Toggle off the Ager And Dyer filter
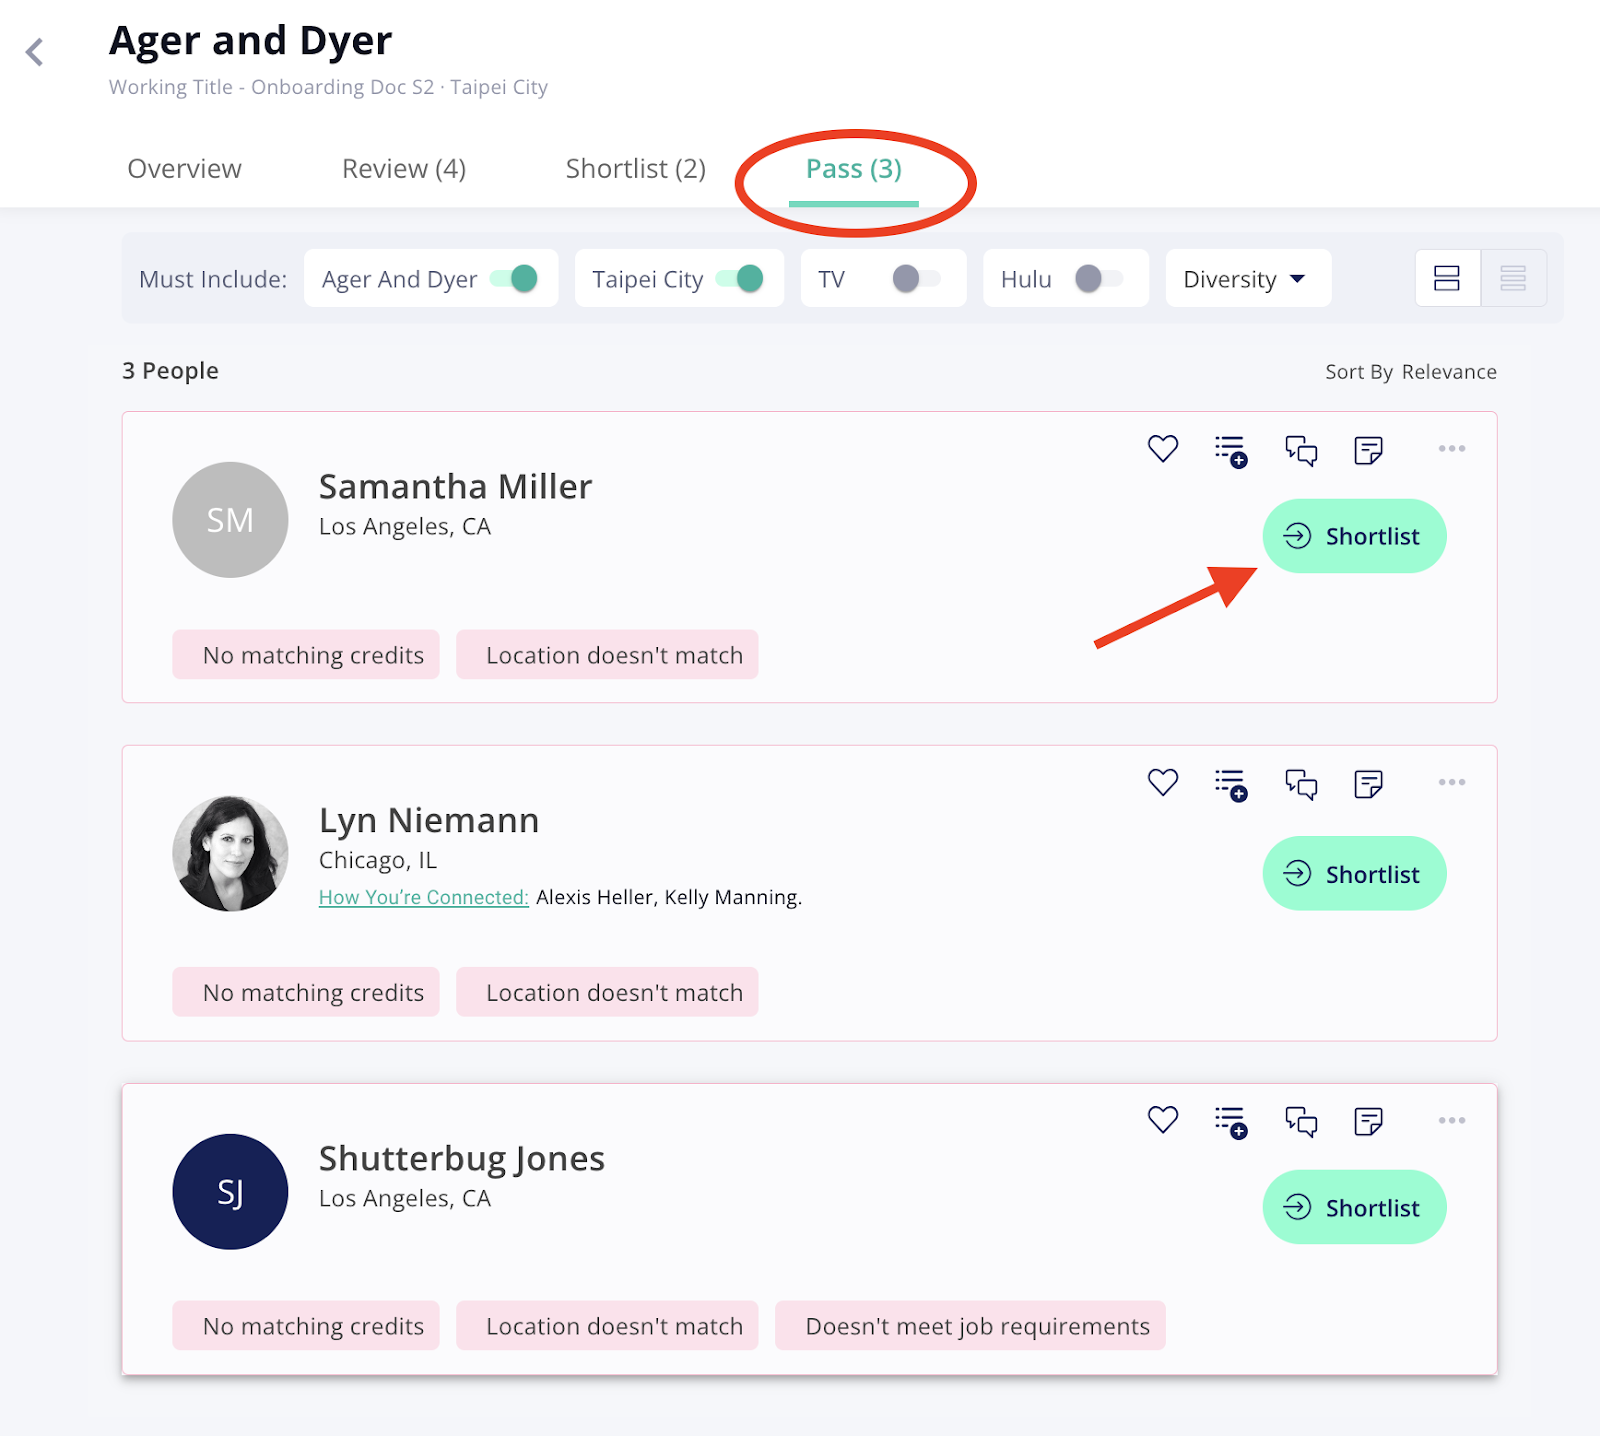 514,278
